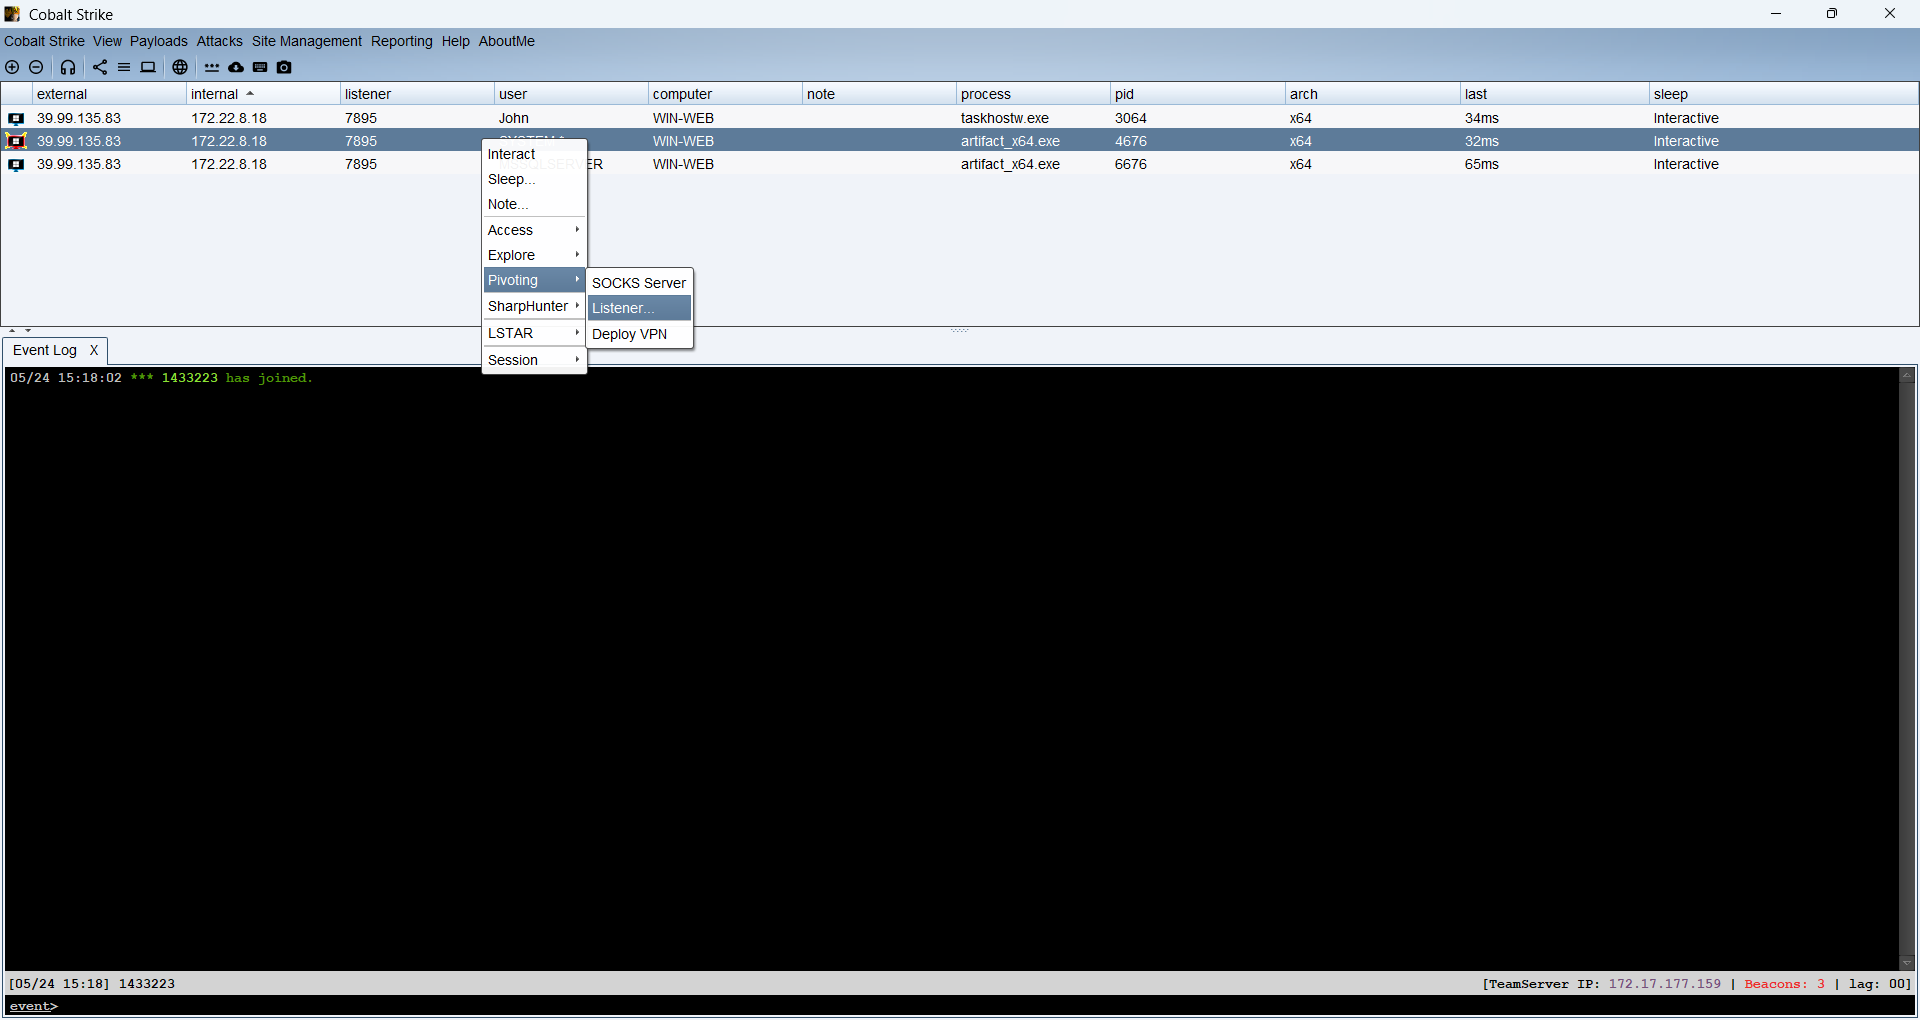This screenshot has height=1020, width=1920.
Task: Click beacon icon of taskhostw.exe row
Action: [16, 118]
